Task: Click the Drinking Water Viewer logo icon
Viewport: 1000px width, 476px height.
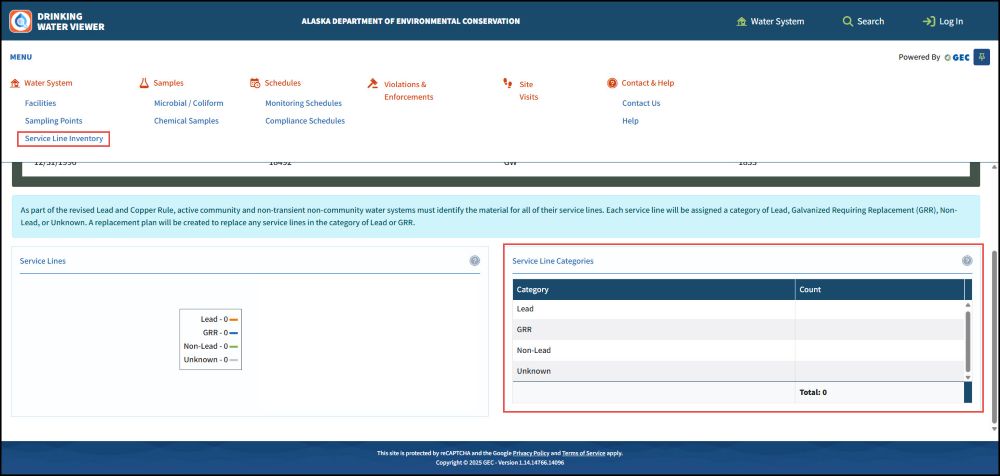Action: point(20,20)
